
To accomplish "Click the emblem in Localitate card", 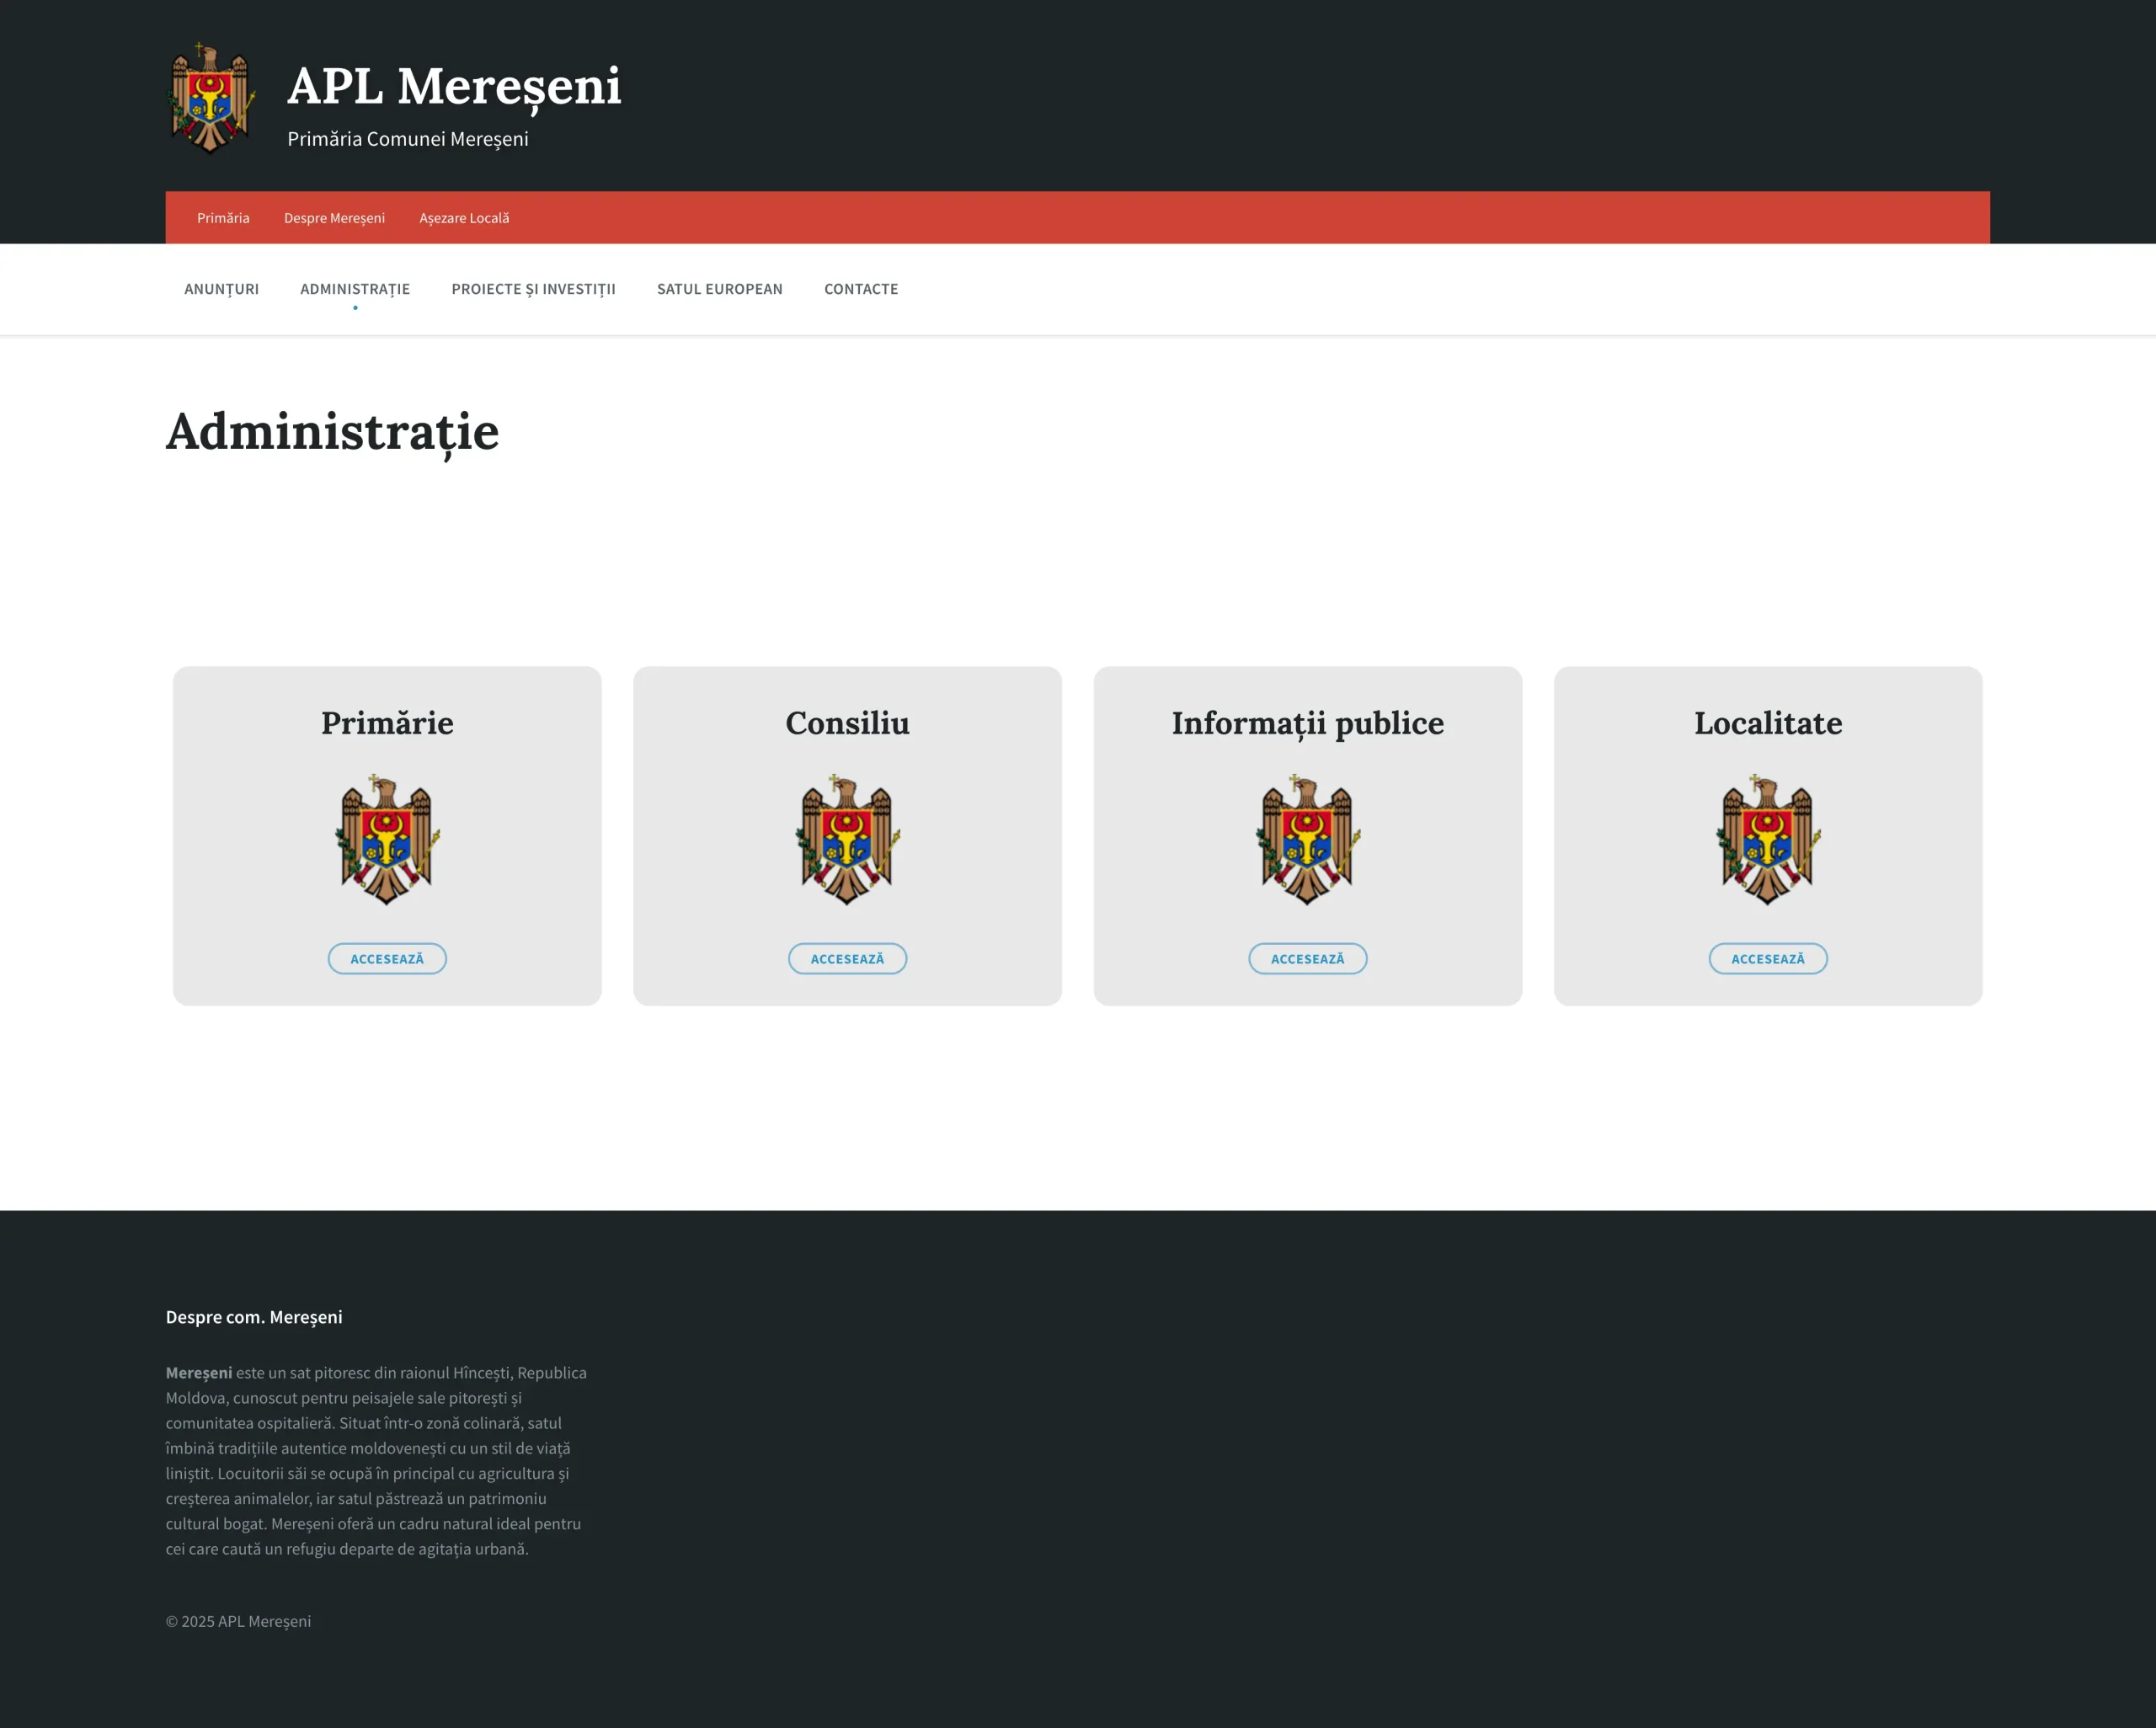I will pyautogui.click(x=1767, y=840).
